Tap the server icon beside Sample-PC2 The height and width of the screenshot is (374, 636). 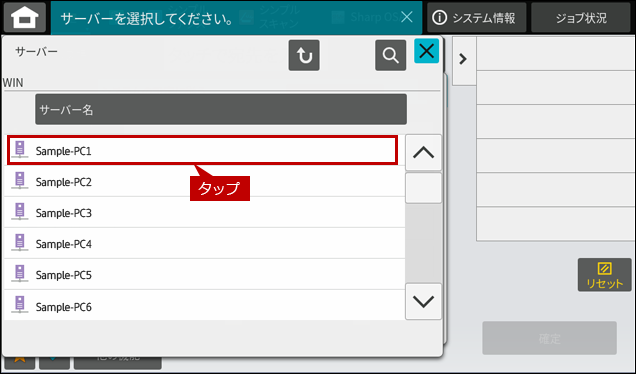pos(20,181)
